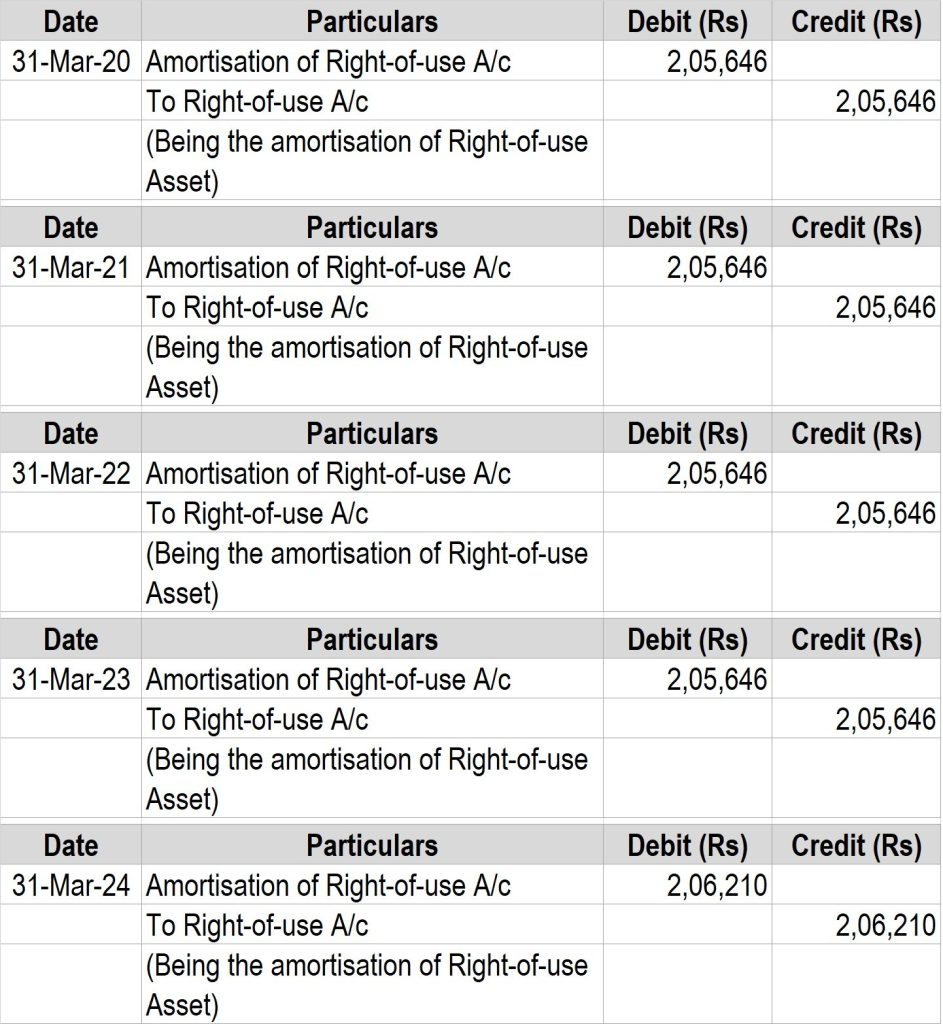Select the 31-Mar-24 Amortisation of Right-of-use A/c cell
Screen dimensions: 943x1024
tap(329, 886)
